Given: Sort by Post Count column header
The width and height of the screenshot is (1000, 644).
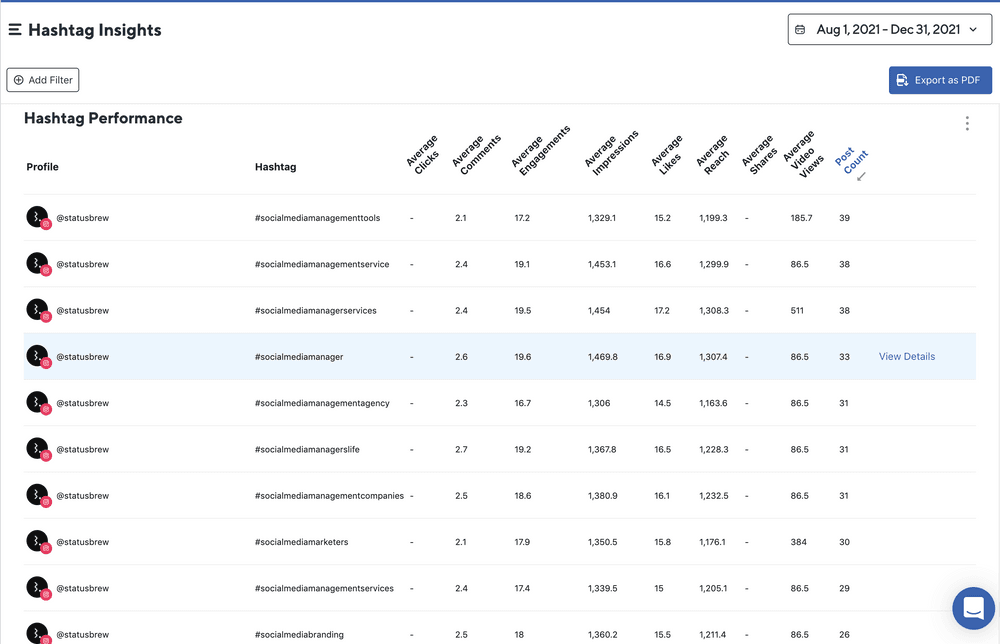Looking at the screenshot, I should [850, 160].
